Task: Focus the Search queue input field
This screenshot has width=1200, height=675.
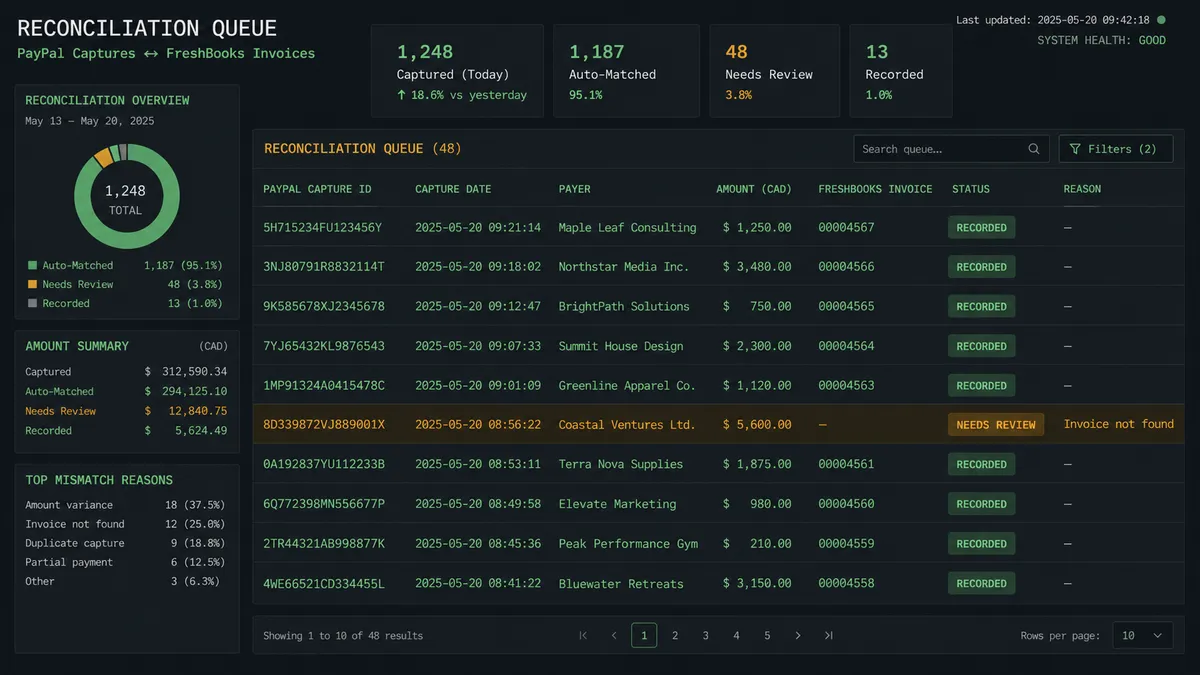Action: tap(951, 149)
